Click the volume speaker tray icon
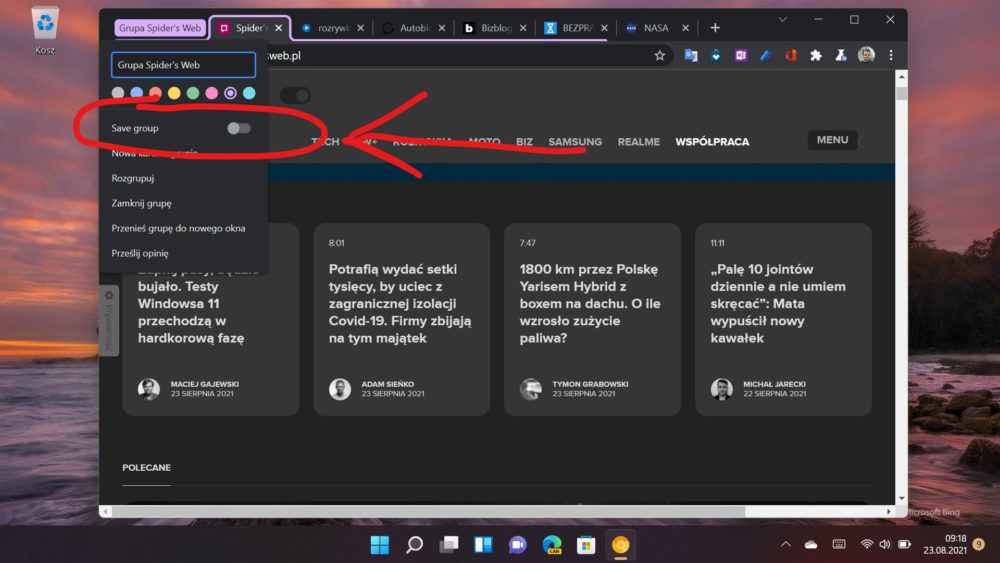The height and width of the screenshot is (563, 1000). (885, 545)
